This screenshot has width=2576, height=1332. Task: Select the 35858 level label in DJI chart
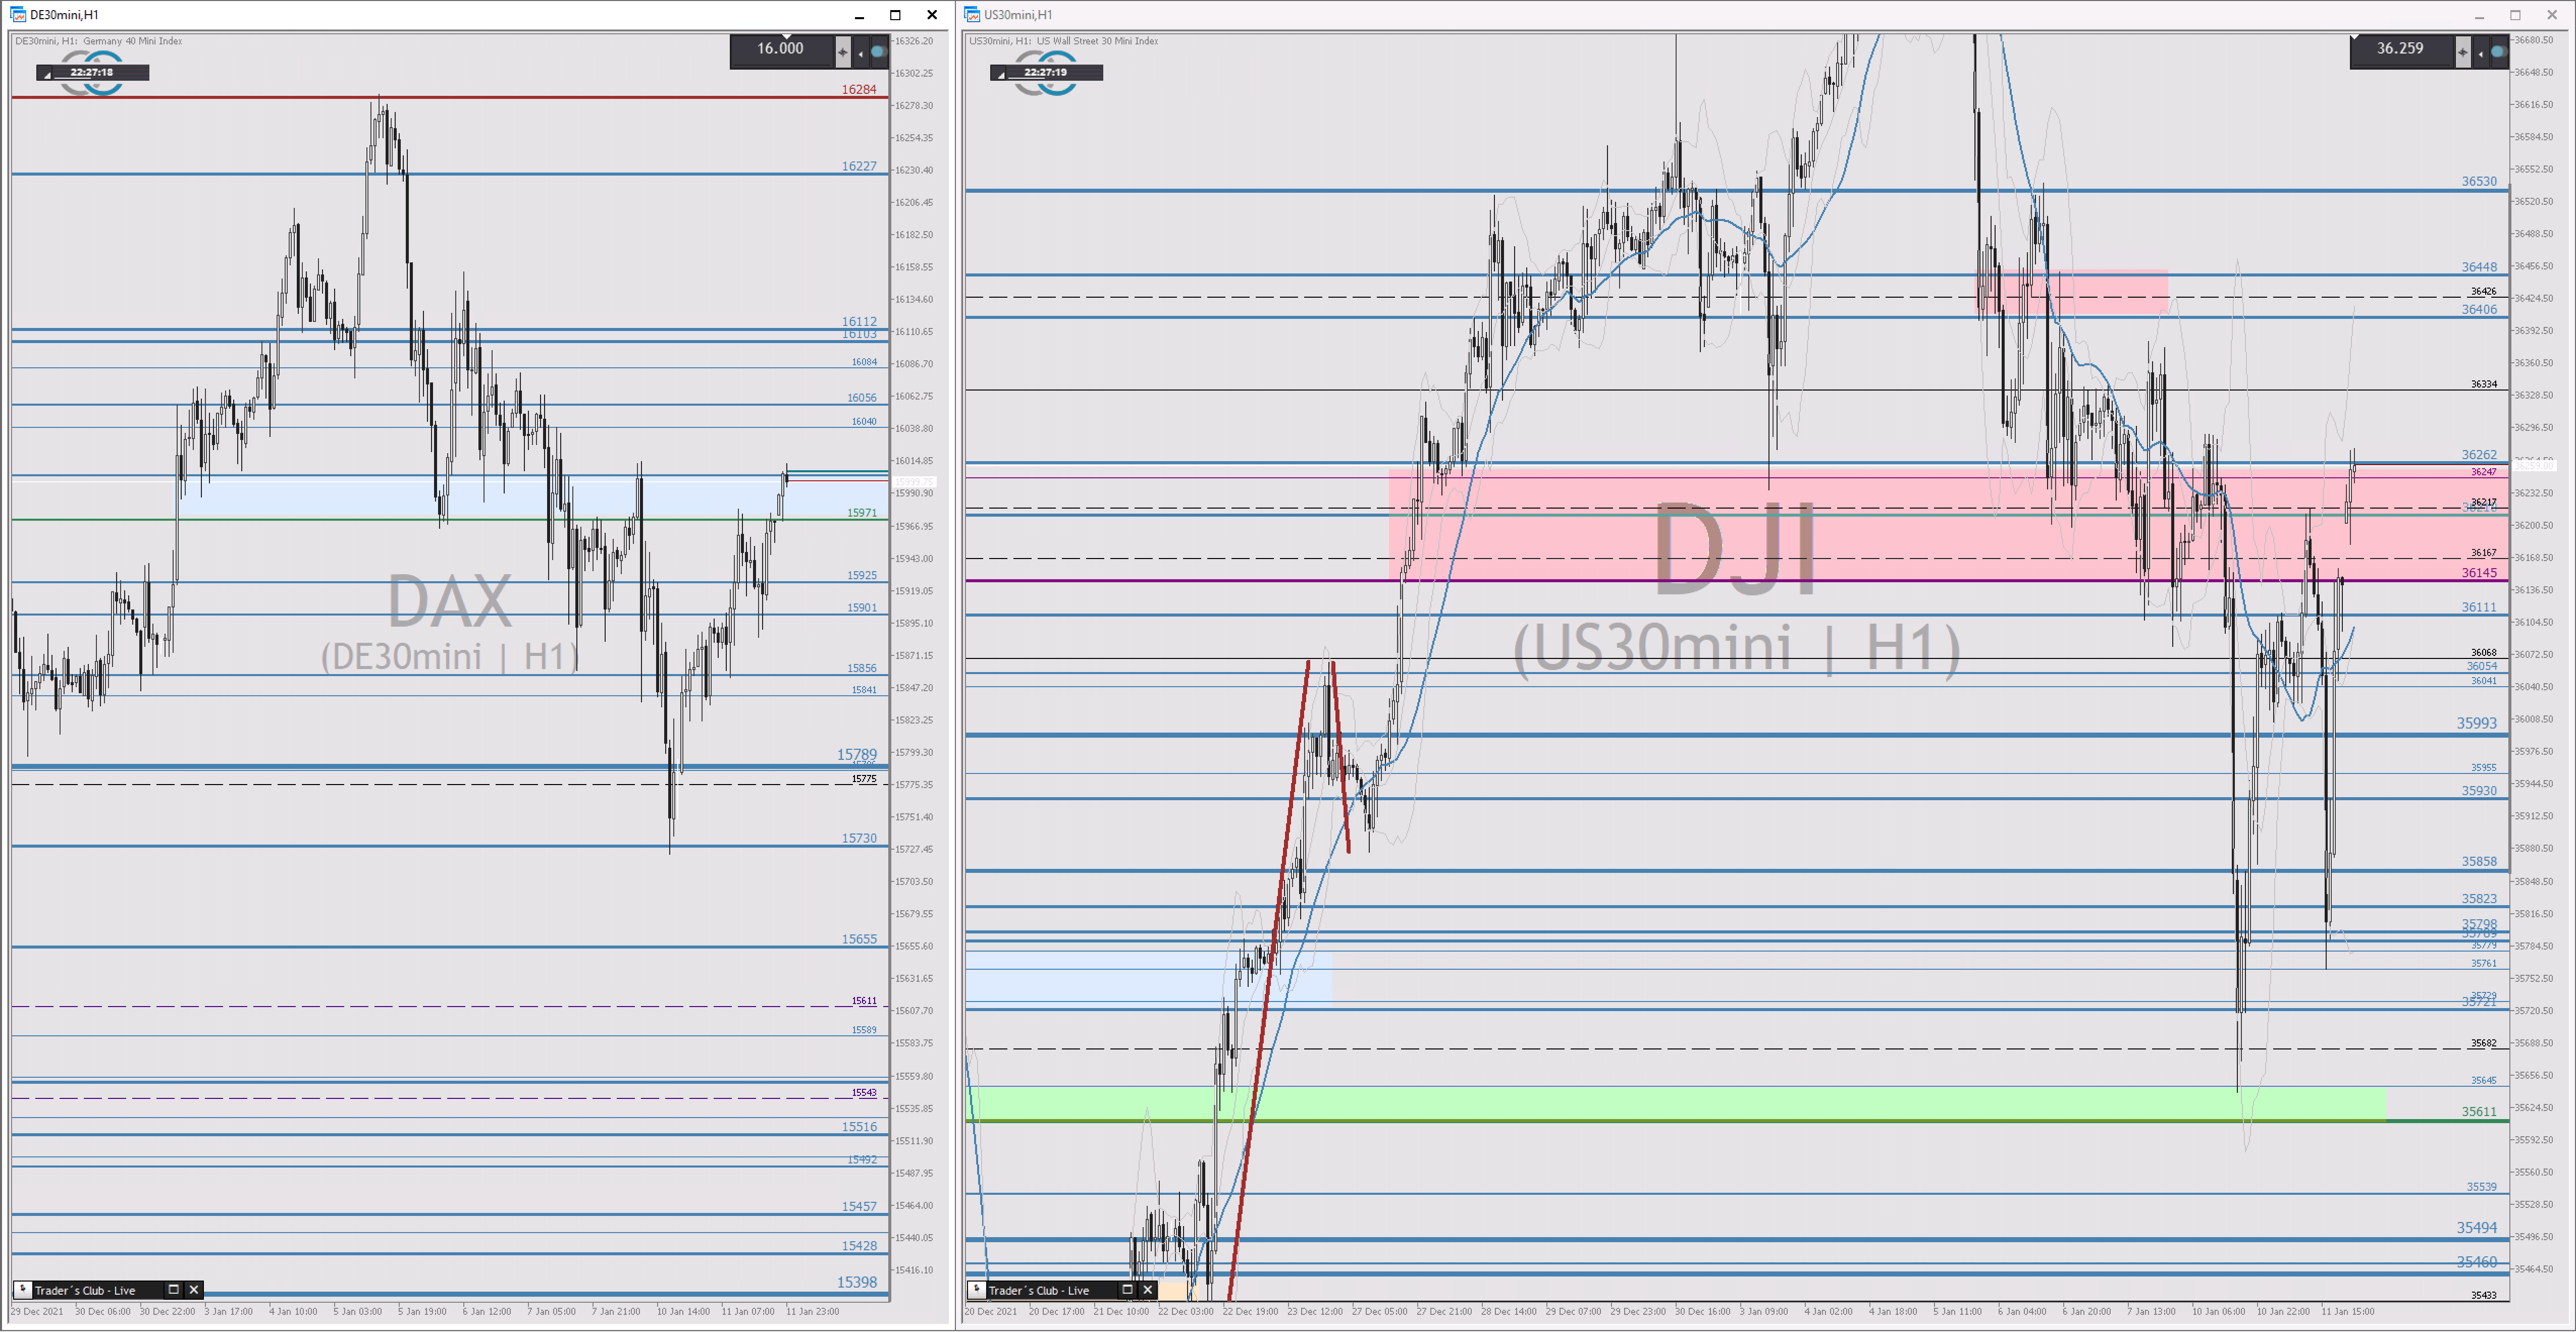(x=2479, y=861)
